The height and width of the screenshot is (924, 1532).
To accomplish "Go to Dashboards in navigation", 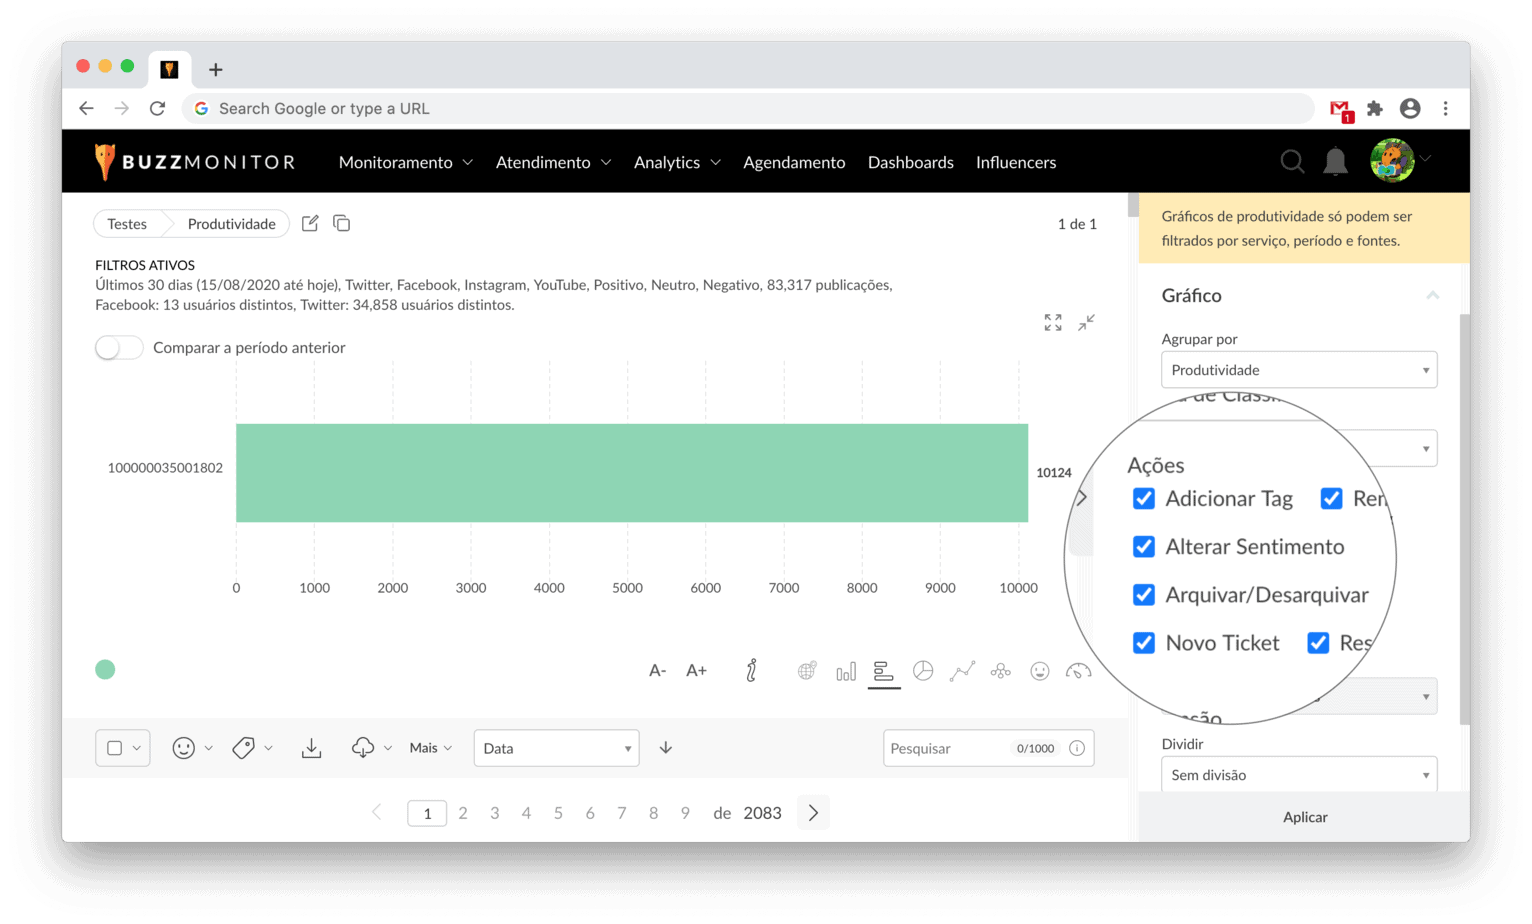I will tap(910, 162).
